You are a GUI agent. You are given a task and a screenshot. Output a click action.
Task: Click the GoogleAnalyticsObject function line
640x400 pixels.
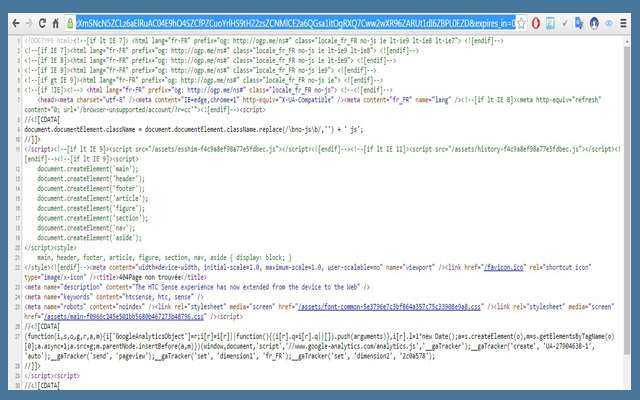[x=319, y=336]
